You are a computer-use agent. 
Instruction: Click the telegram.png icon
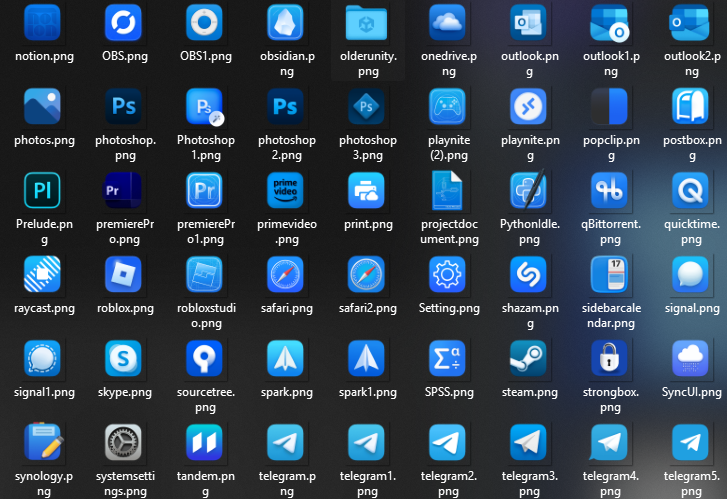click(x=285, y=442)
